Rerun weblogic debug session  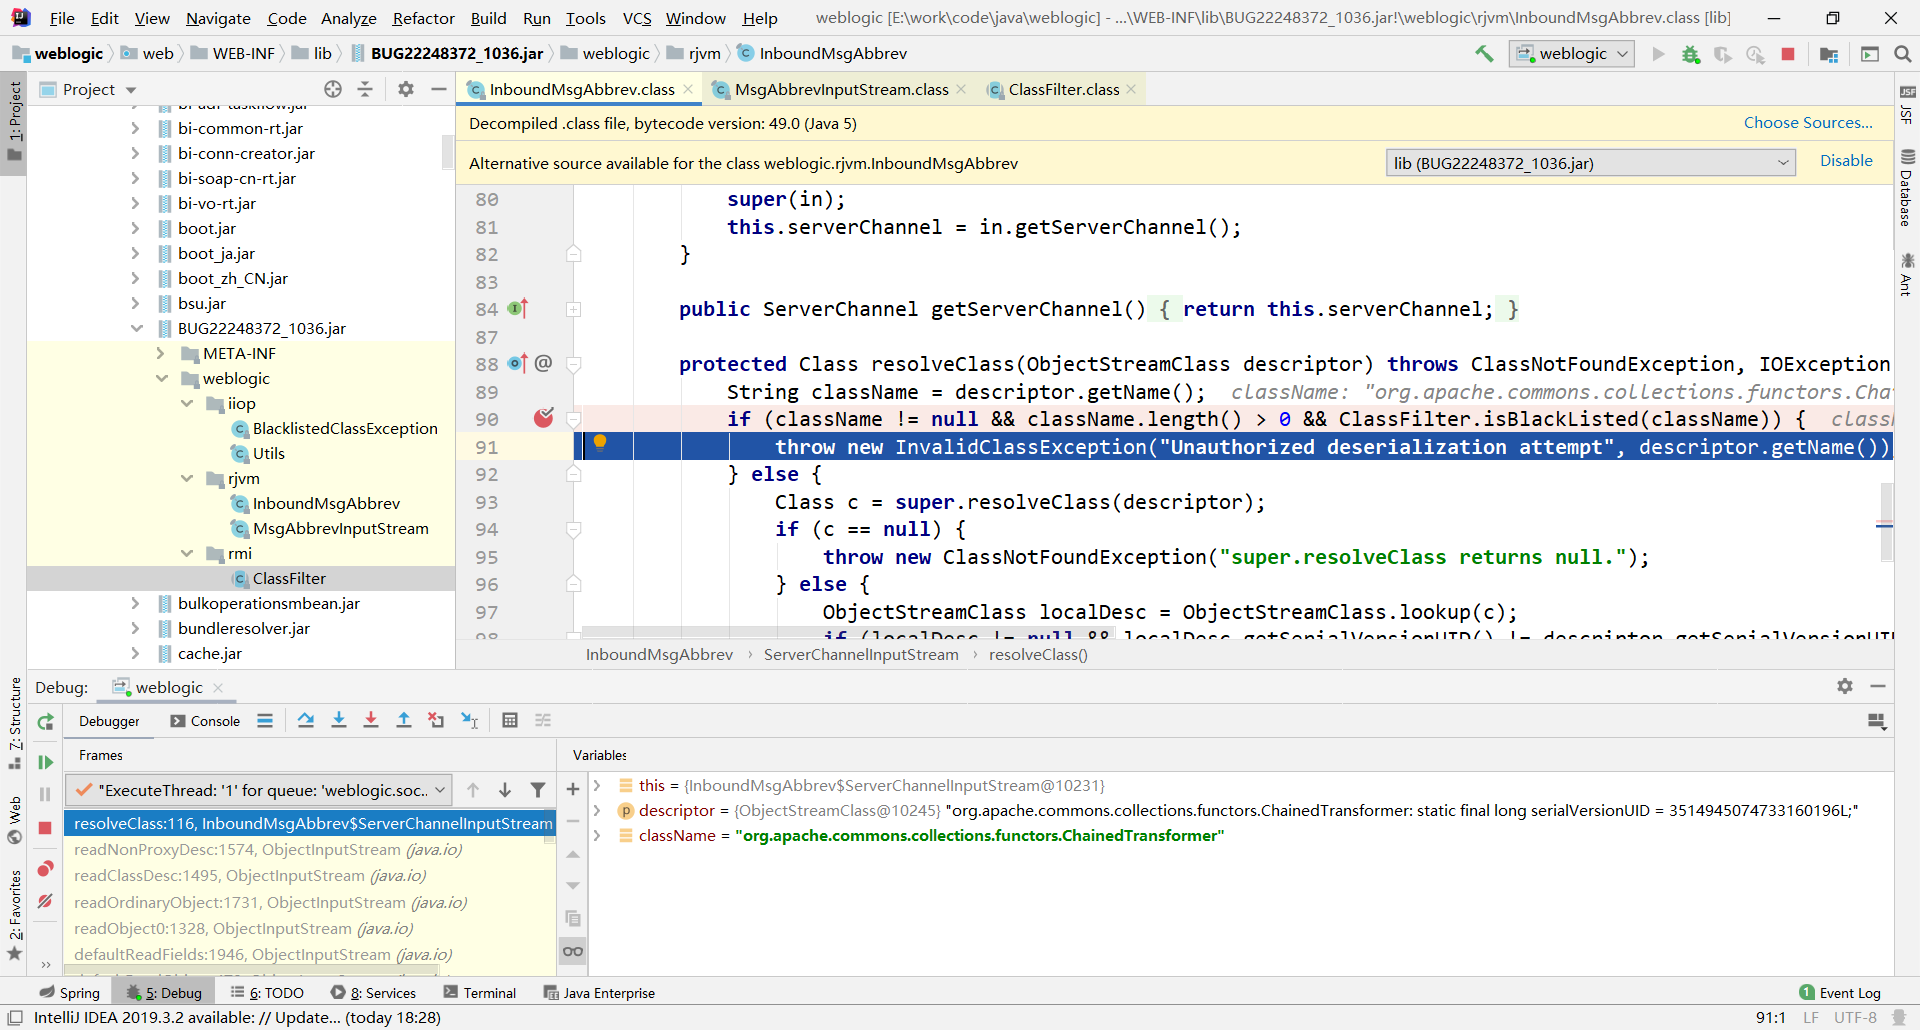45,722
